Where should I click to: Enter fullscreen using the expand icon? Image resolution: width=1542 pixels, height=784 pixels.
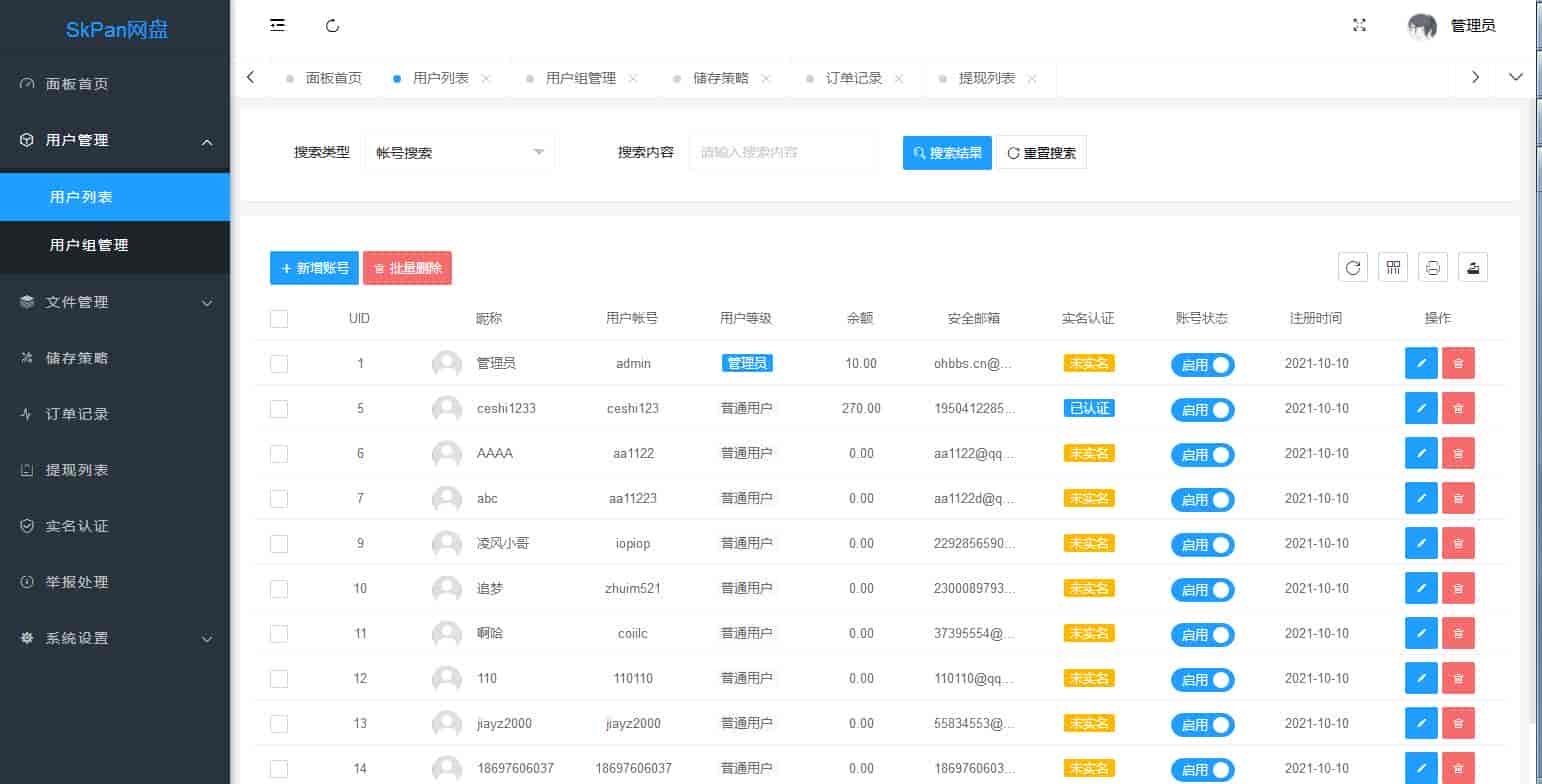(1359, 26)
